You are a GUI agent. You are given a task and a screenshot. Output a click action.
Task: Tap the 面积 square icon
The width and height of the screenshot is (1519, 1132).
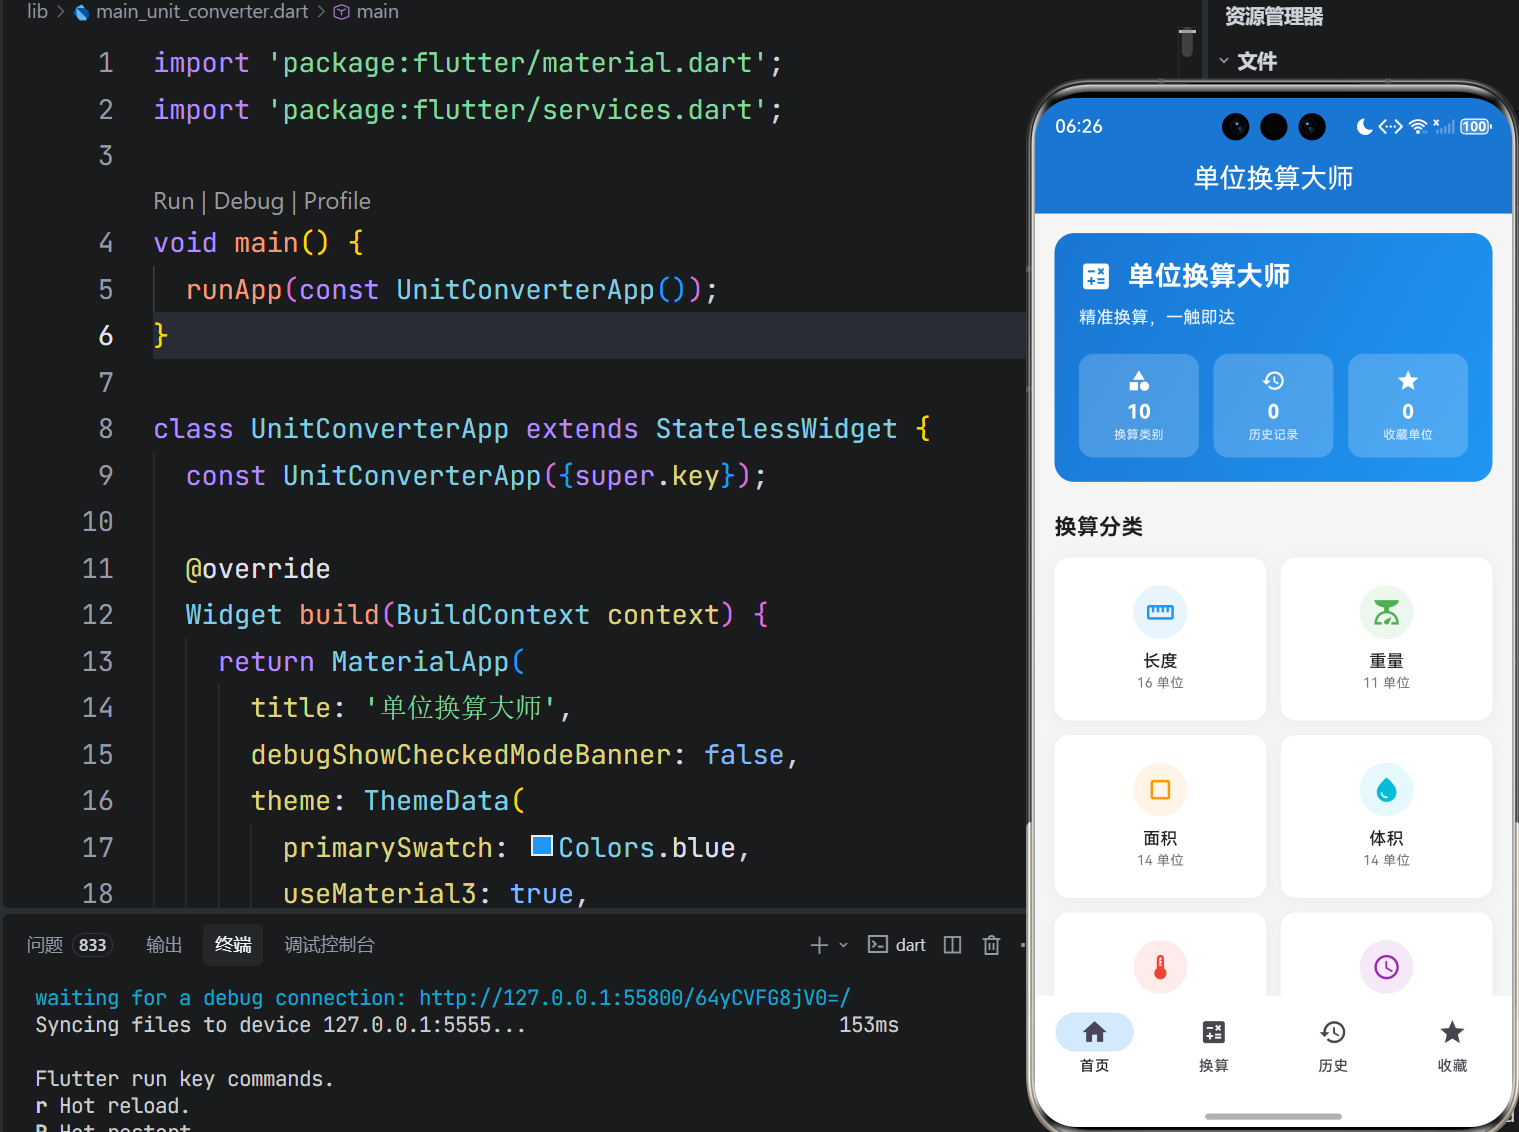pos(1160,790)
